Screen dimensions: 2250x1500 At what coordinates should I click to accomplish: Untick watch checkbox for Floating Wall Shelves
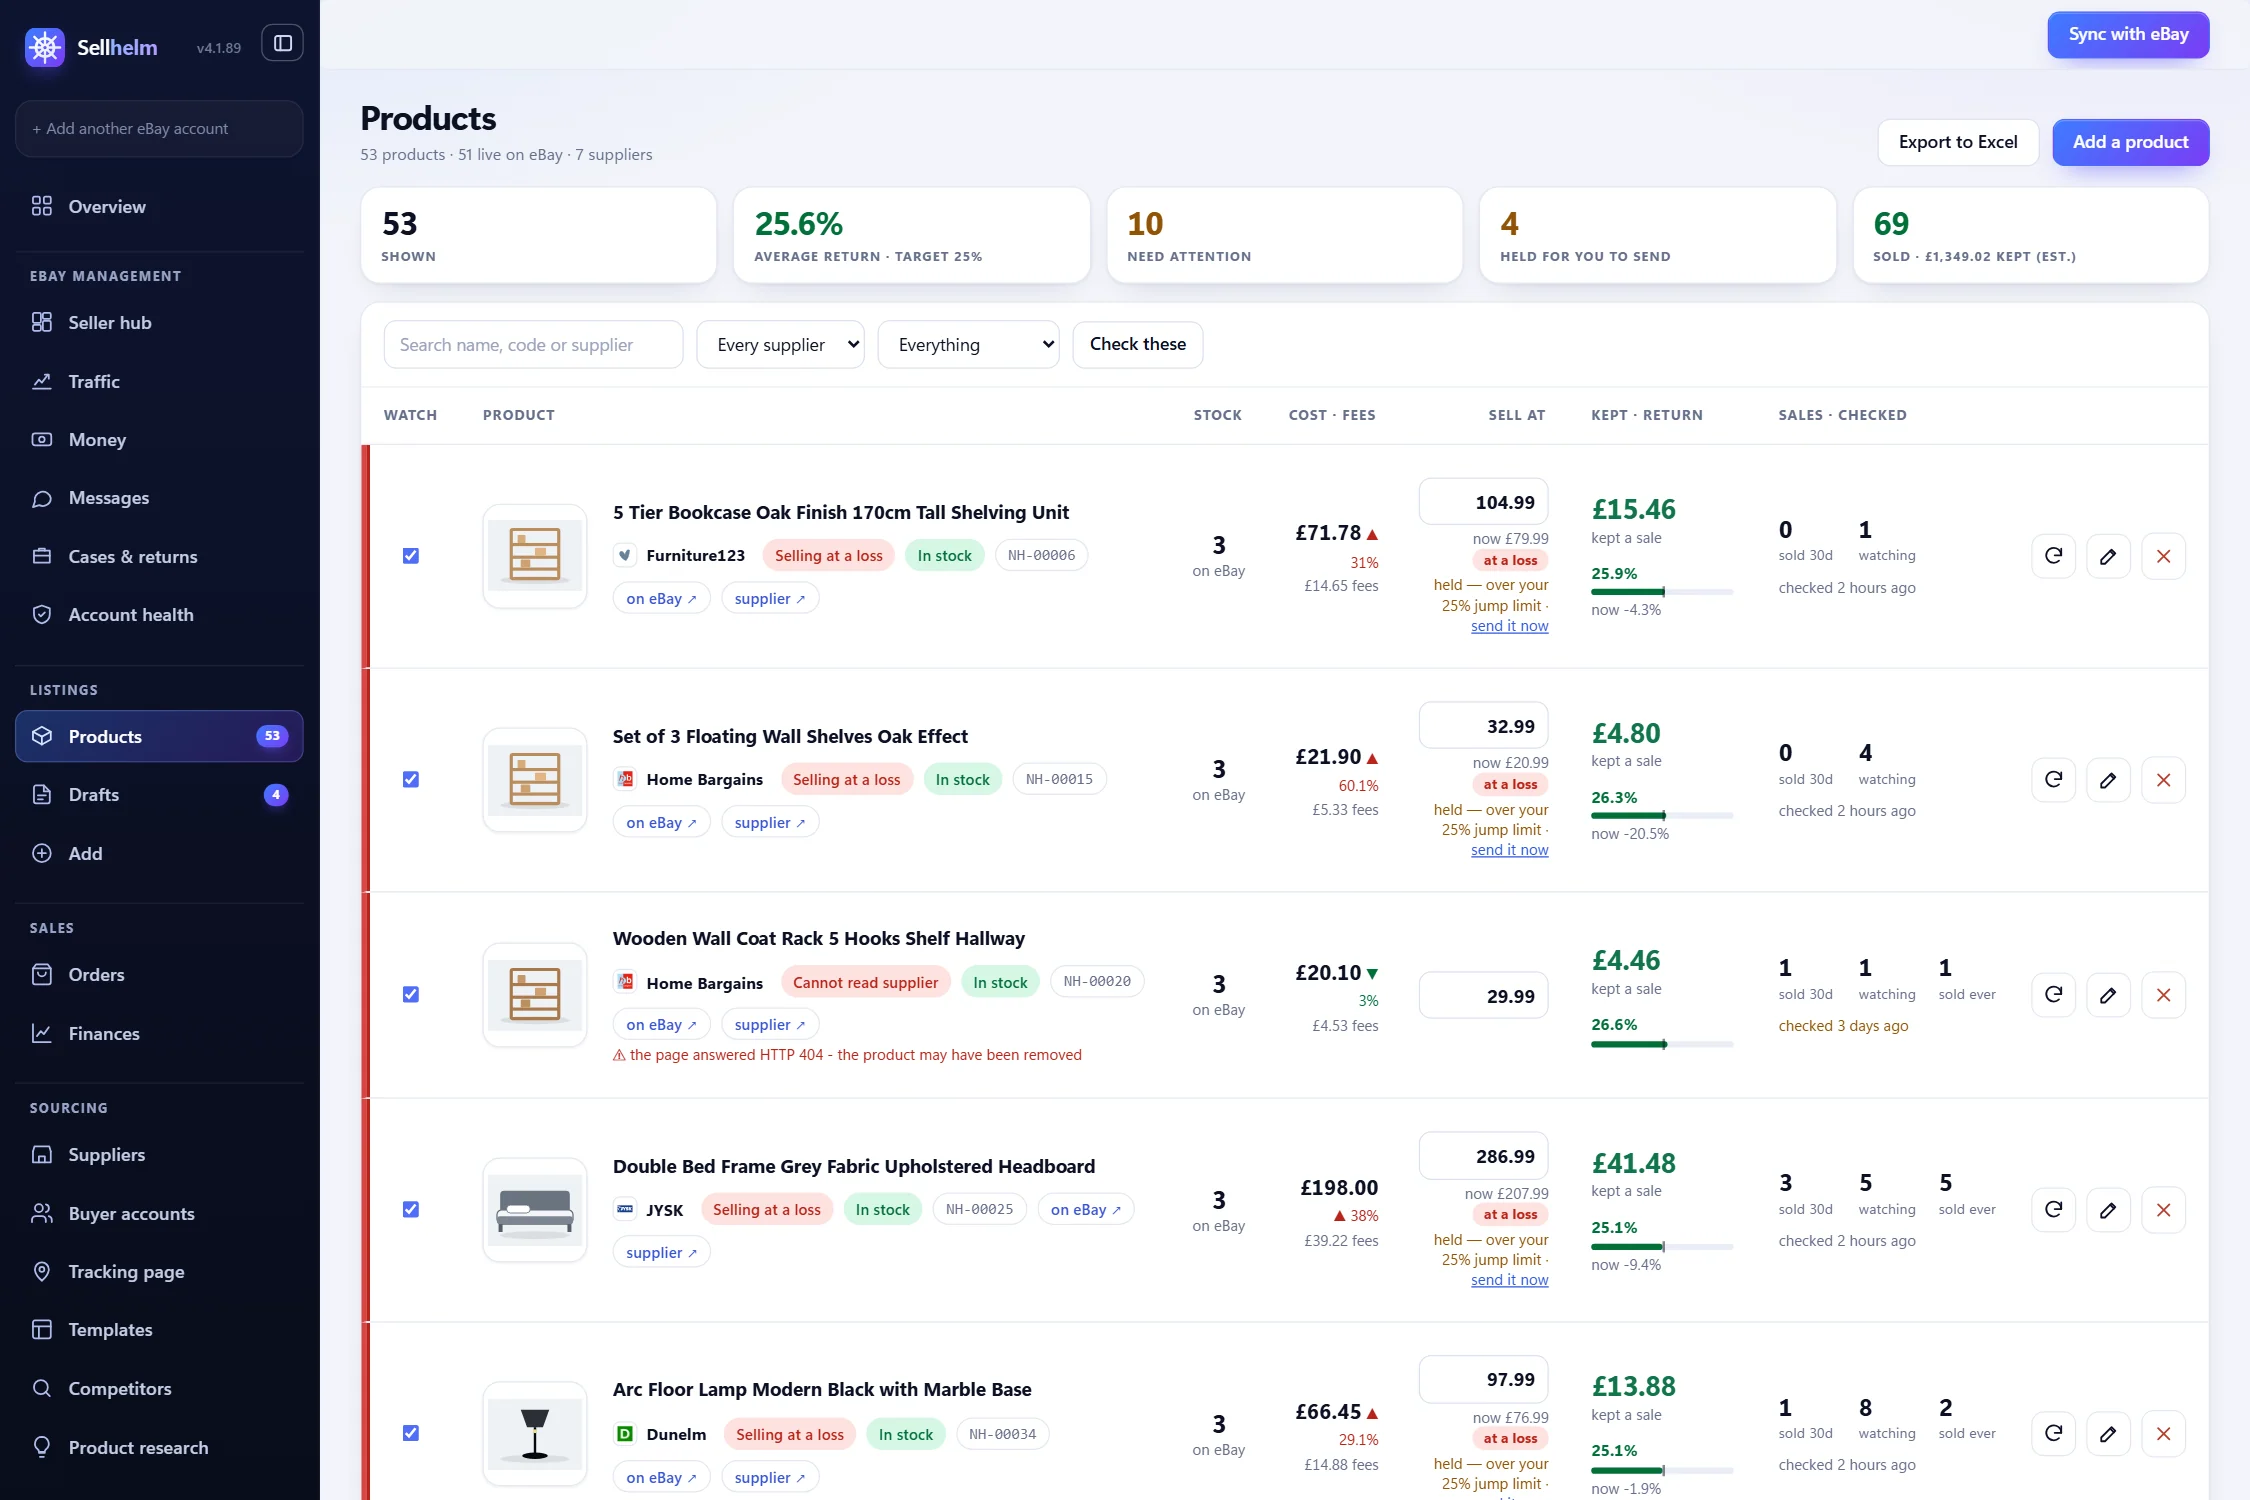(411, 780)
